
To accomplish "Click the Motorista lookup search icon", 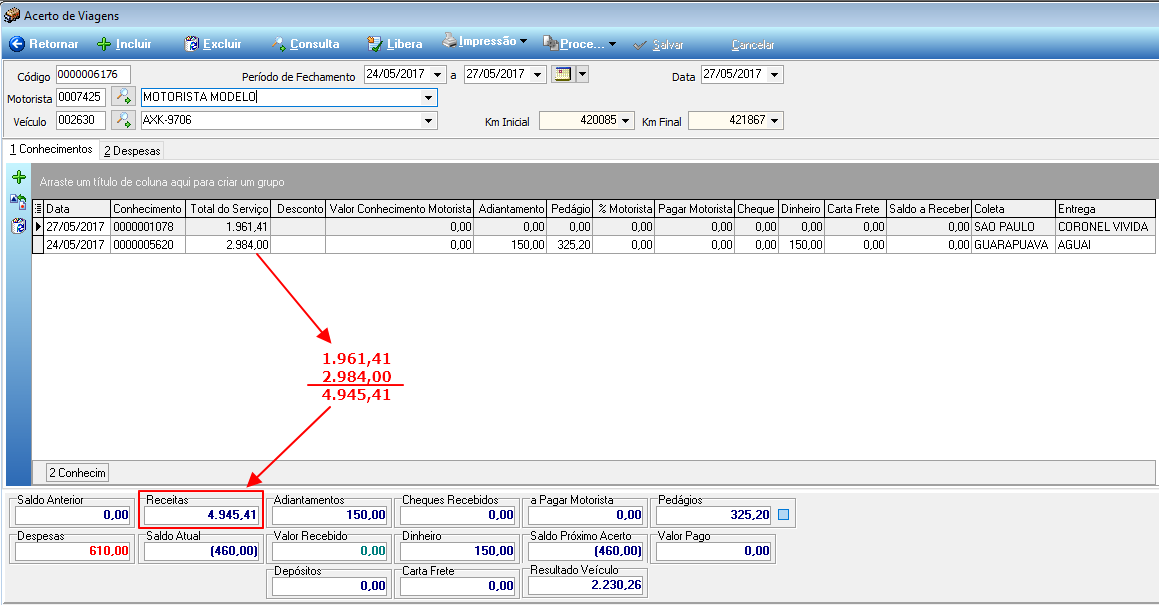I will (x=123, y=97).
